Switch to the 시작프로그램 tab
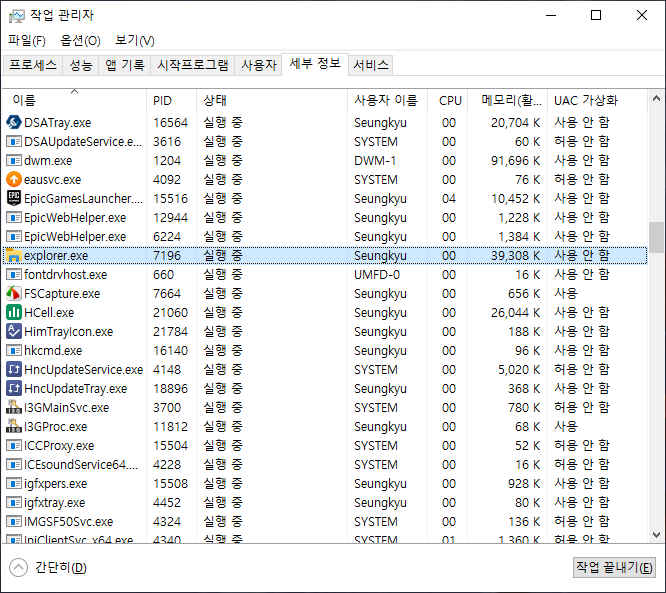The image size is (666, 593). (x=192, y=65)
